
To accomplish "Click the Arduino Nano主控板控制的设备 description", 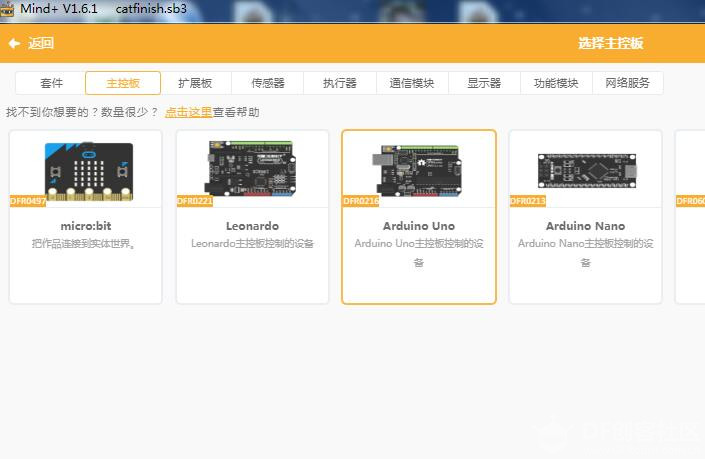I will coord(585,253).
